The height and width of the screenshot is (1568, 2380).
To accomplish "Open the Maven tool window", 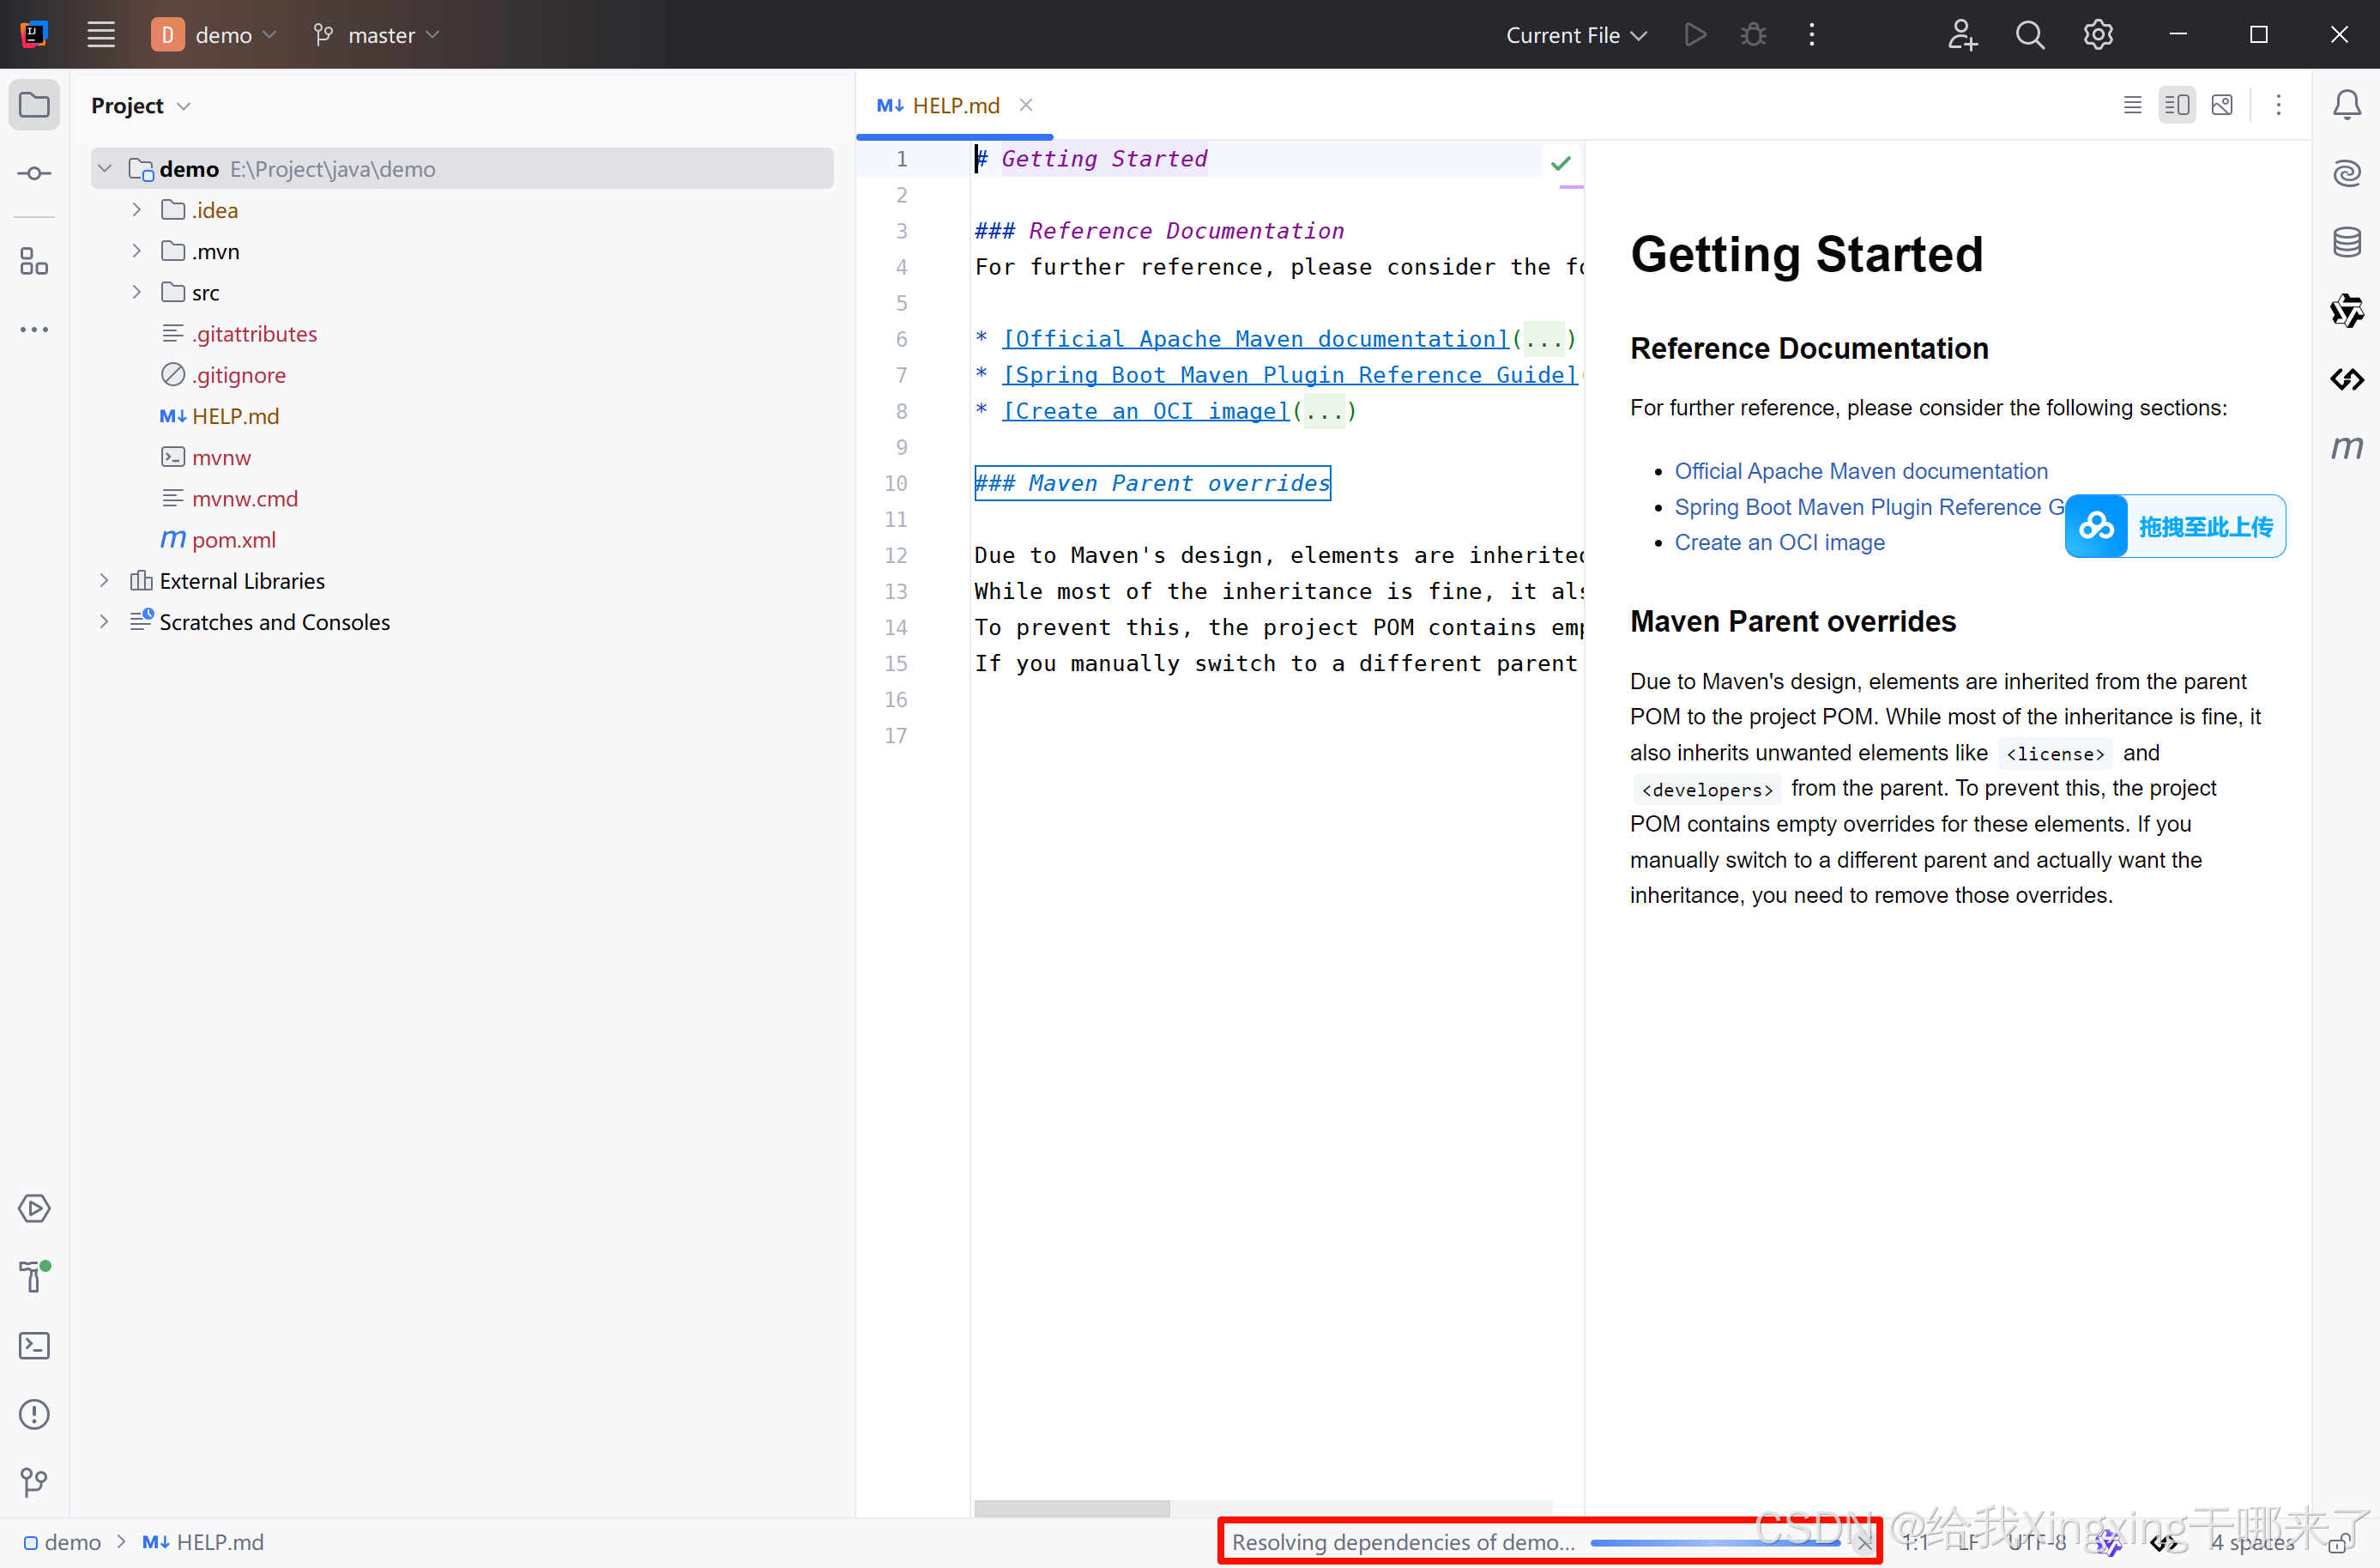I will click(2346, 447).
